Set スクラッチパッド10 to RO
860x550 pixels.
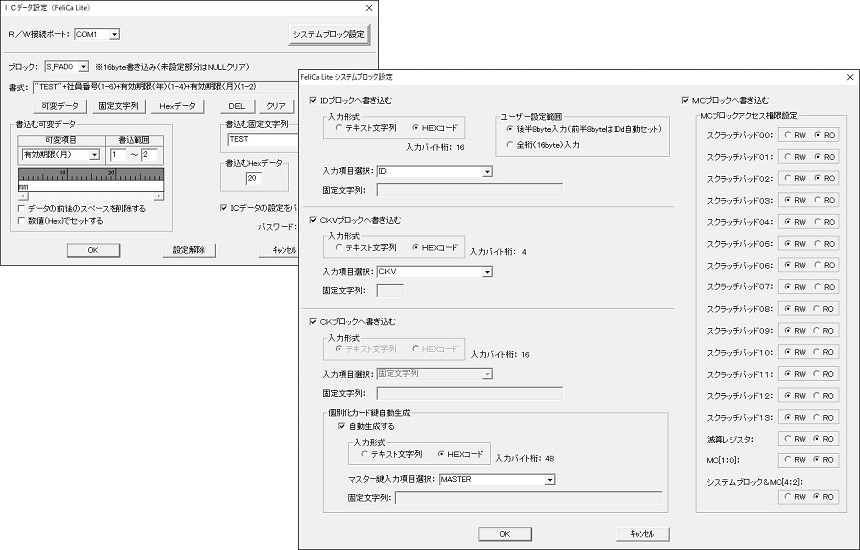click(x=818, y=352)
